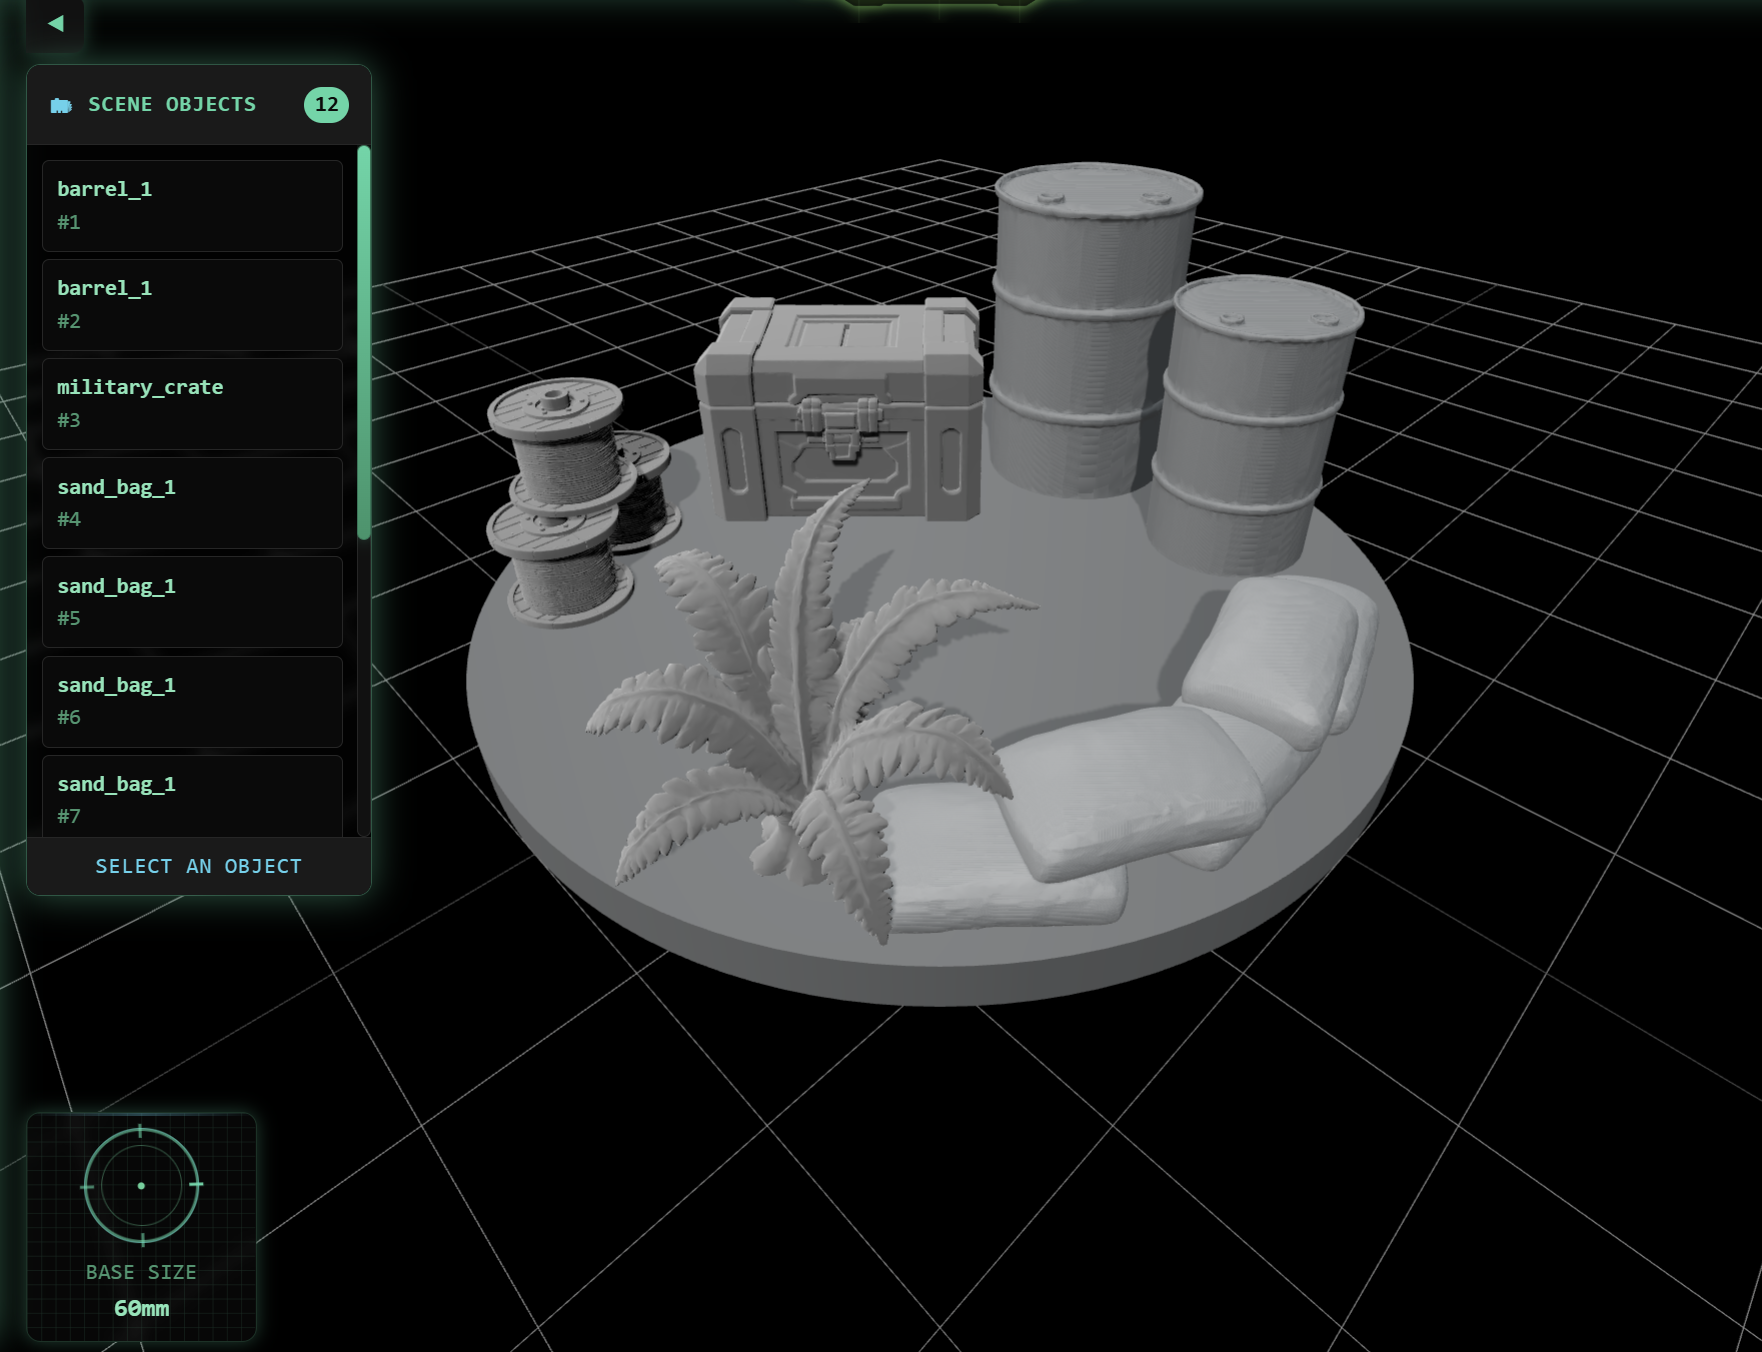Select sand_bag_1 #5 in the list

tap(192, 602)
